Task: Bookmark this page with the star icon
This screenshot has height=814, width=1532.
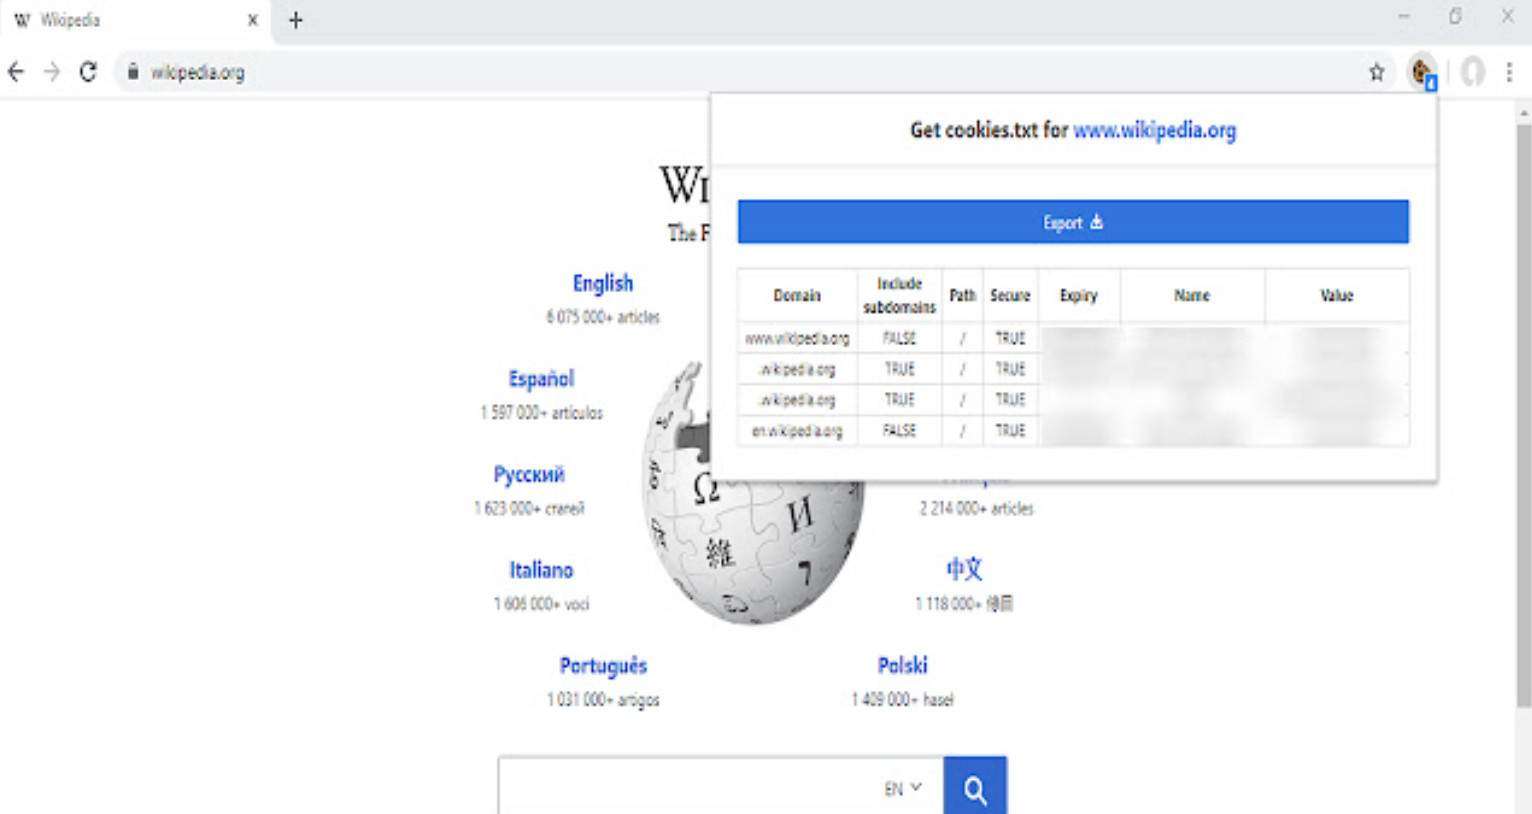Action: [1377, 72]
